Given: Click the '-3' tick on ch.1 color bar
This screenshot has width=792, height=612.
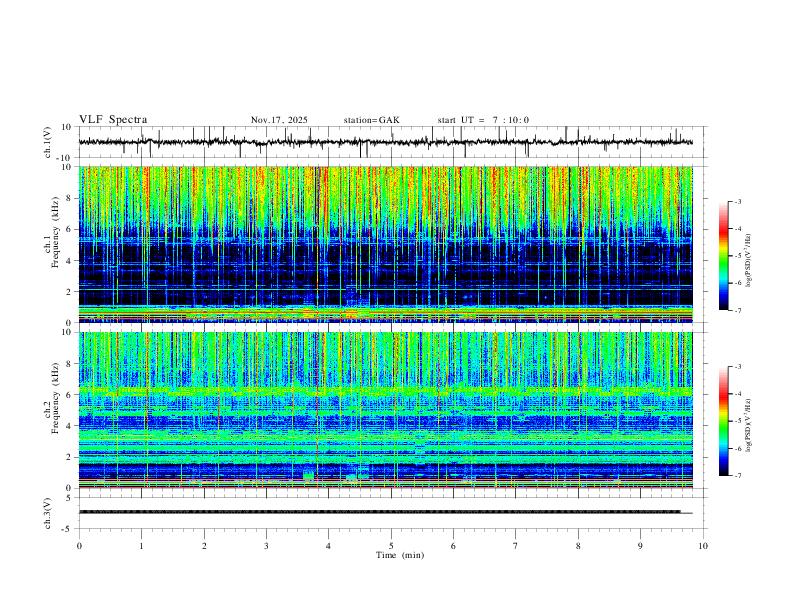Looking at the screenshot, I should coord(738,201).
